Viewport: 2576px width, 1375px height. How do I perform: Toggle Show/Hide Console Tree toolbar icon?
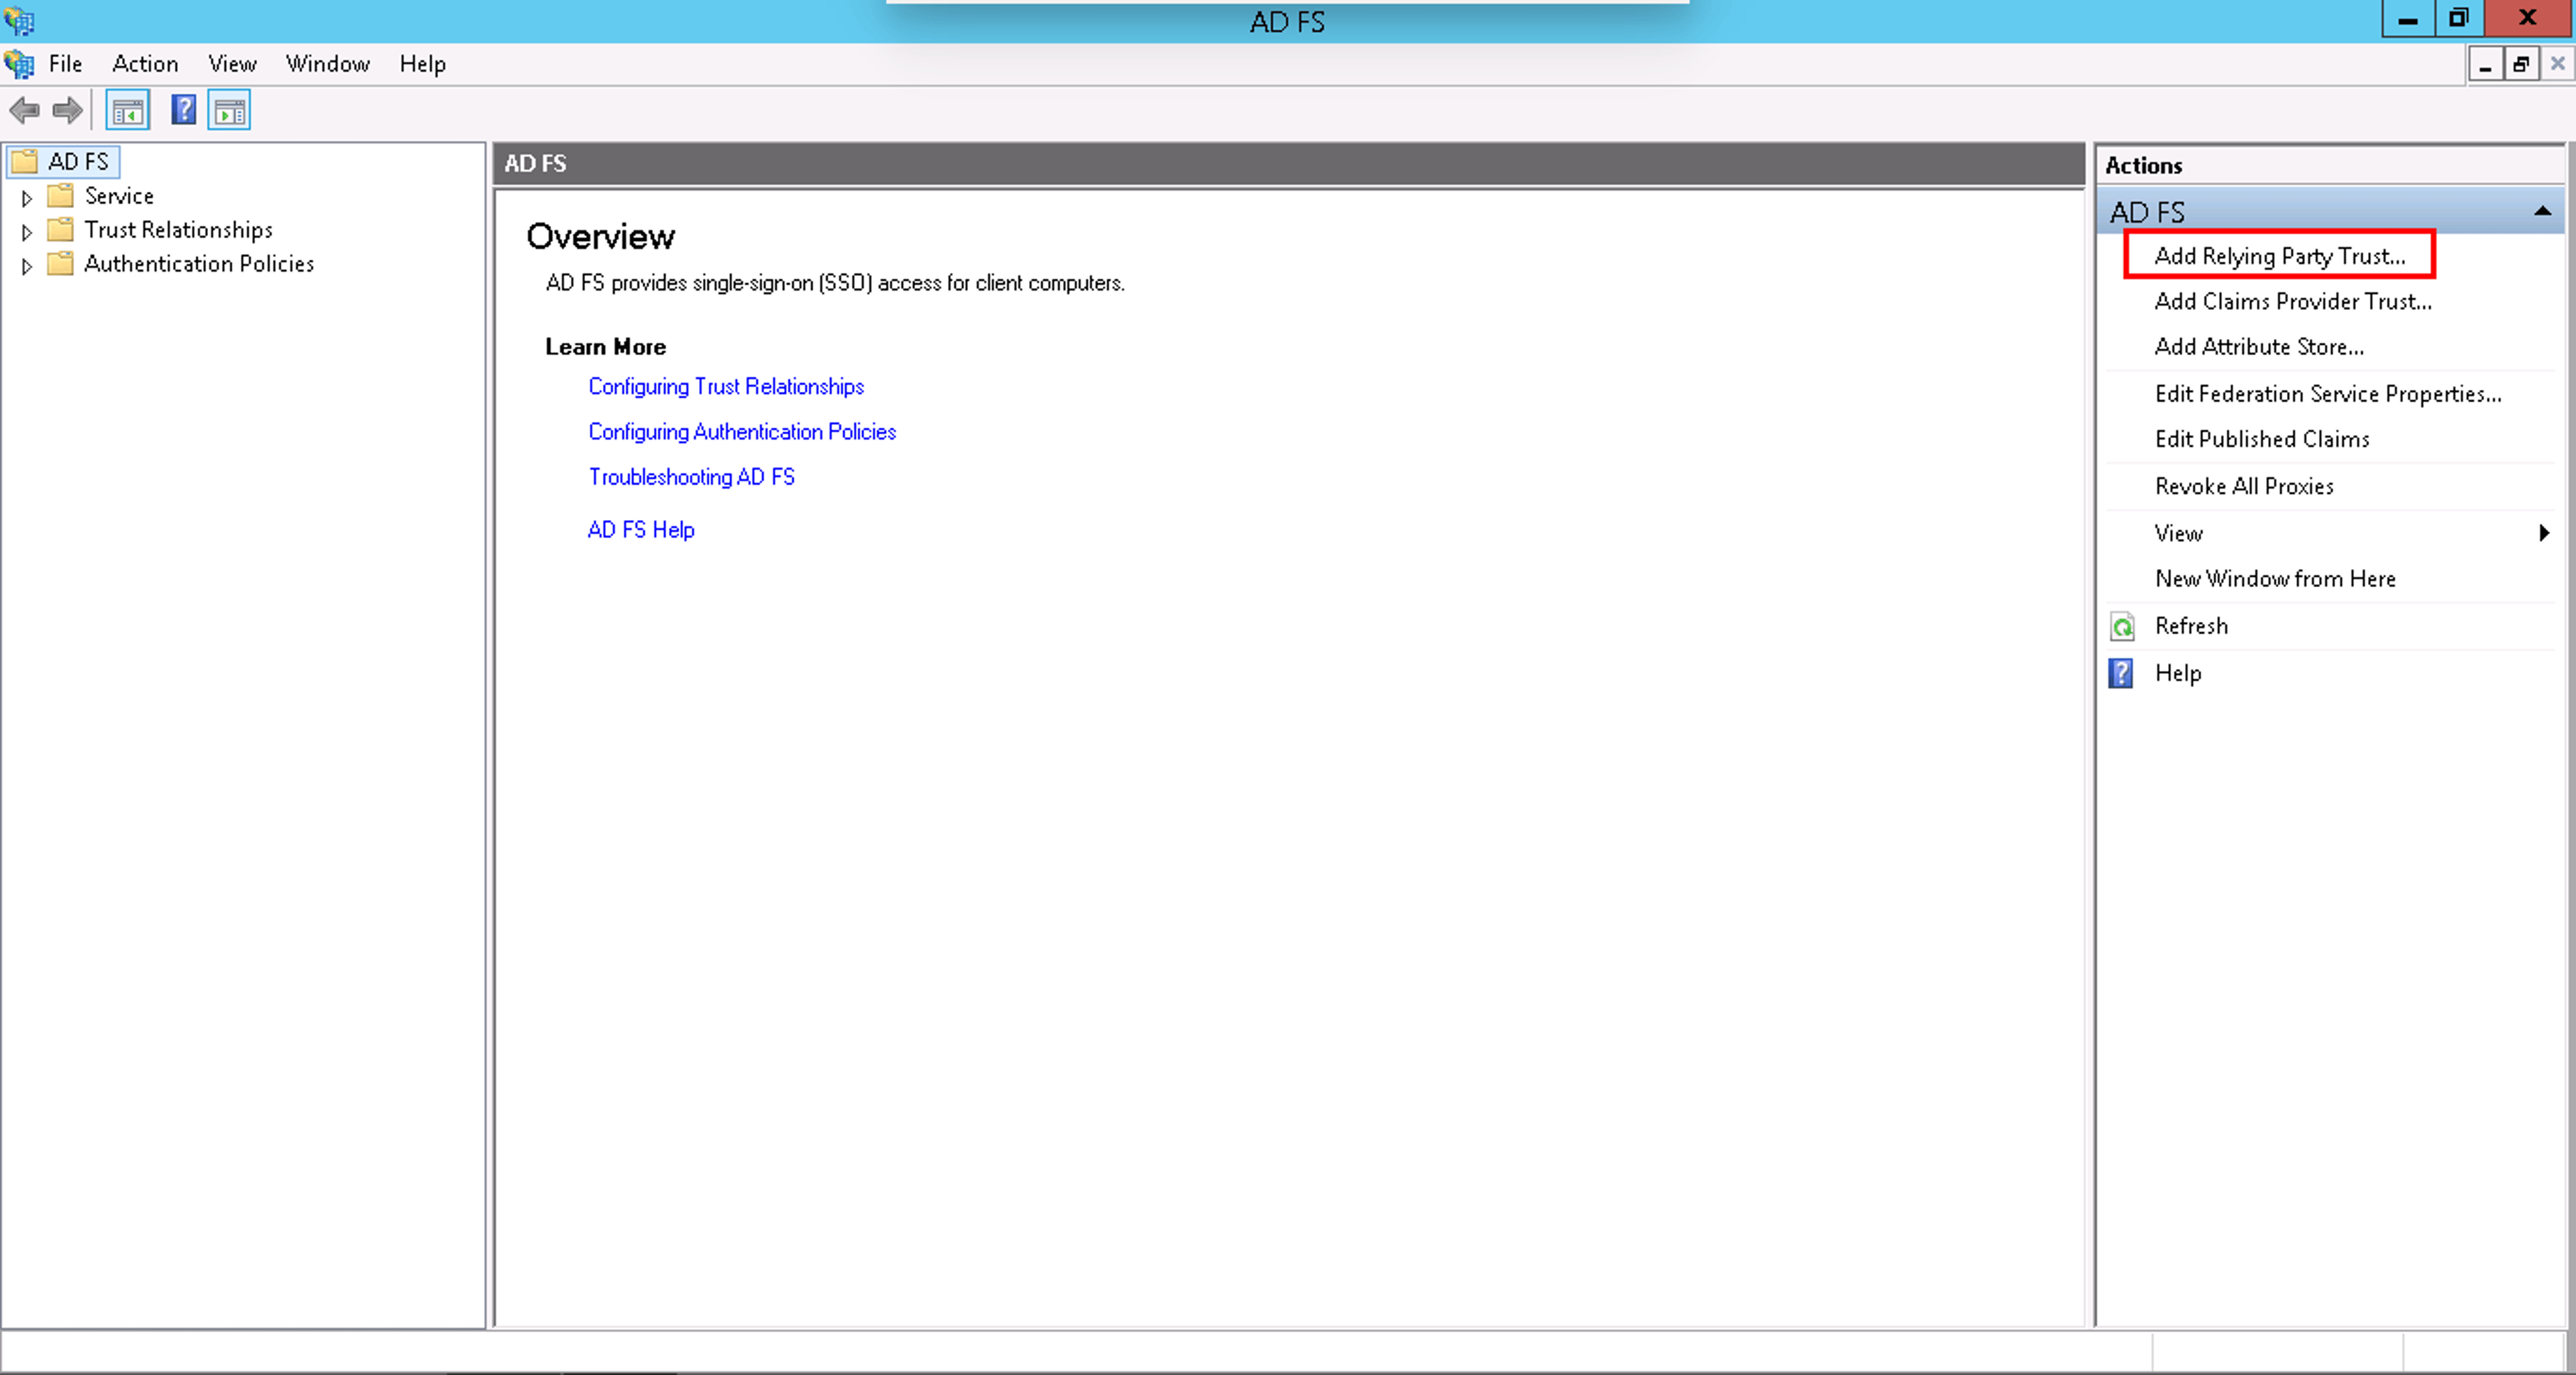(128, 111)
